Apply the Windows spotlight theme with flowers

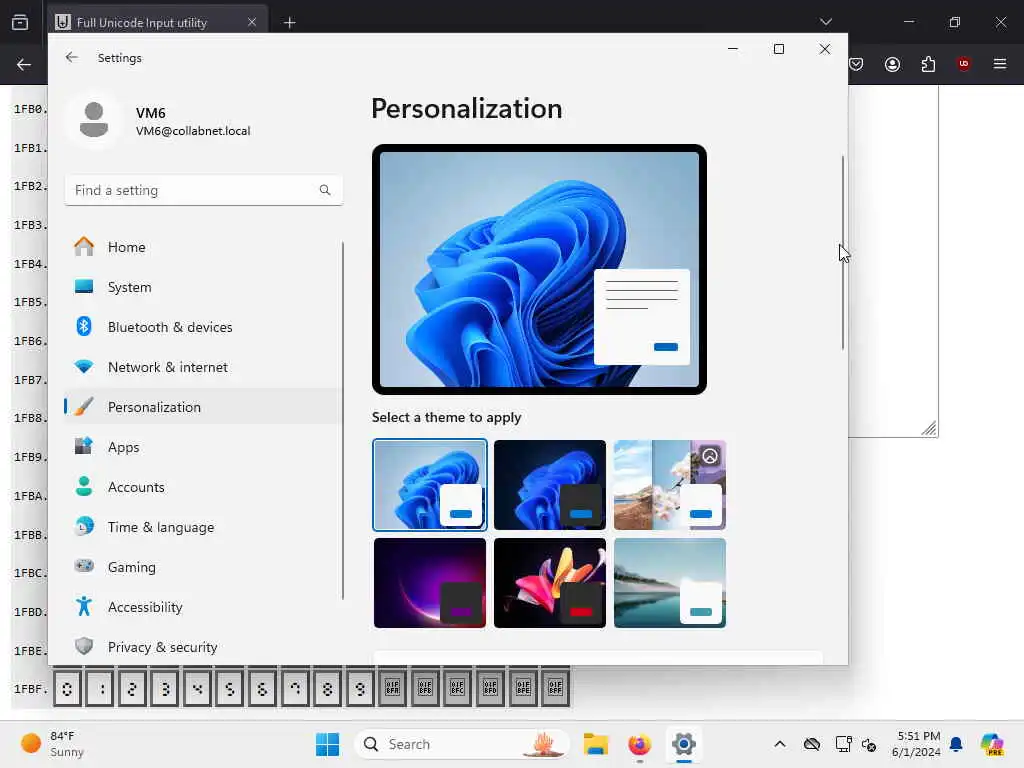(669, 485)
